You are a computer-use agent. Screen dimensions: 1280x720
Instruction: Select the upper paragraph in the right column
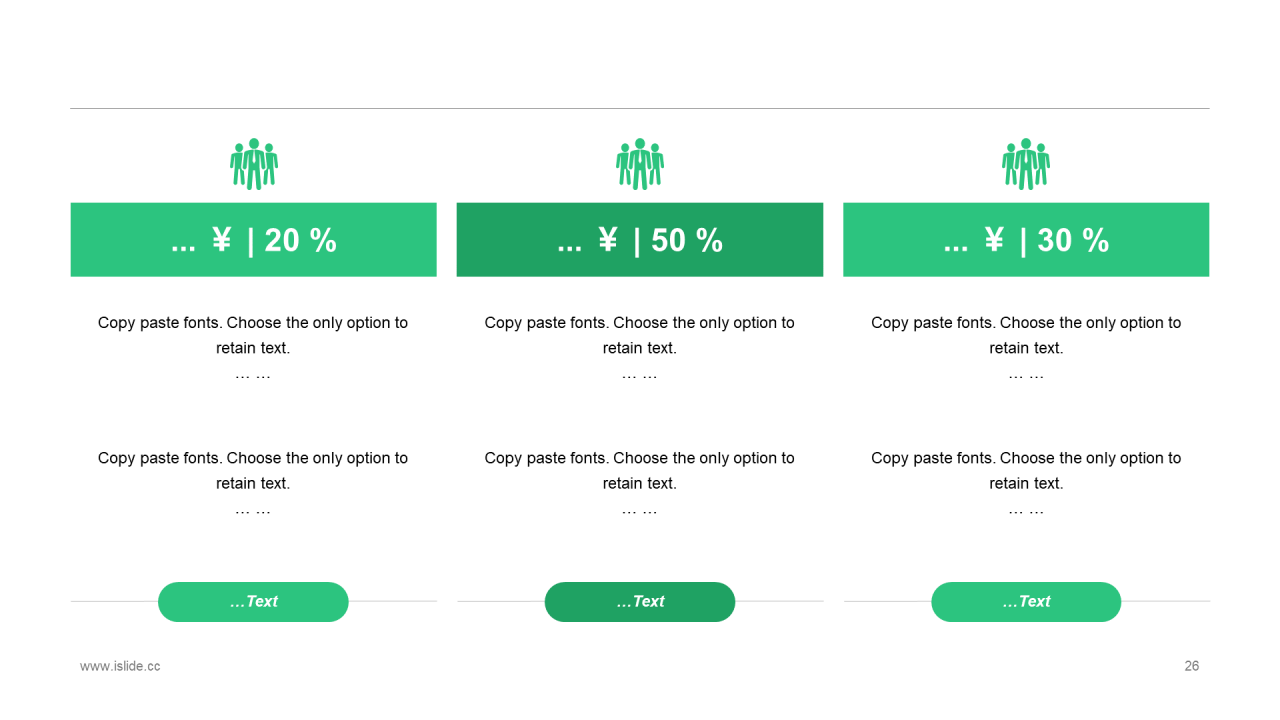(x=1026, y=348)
